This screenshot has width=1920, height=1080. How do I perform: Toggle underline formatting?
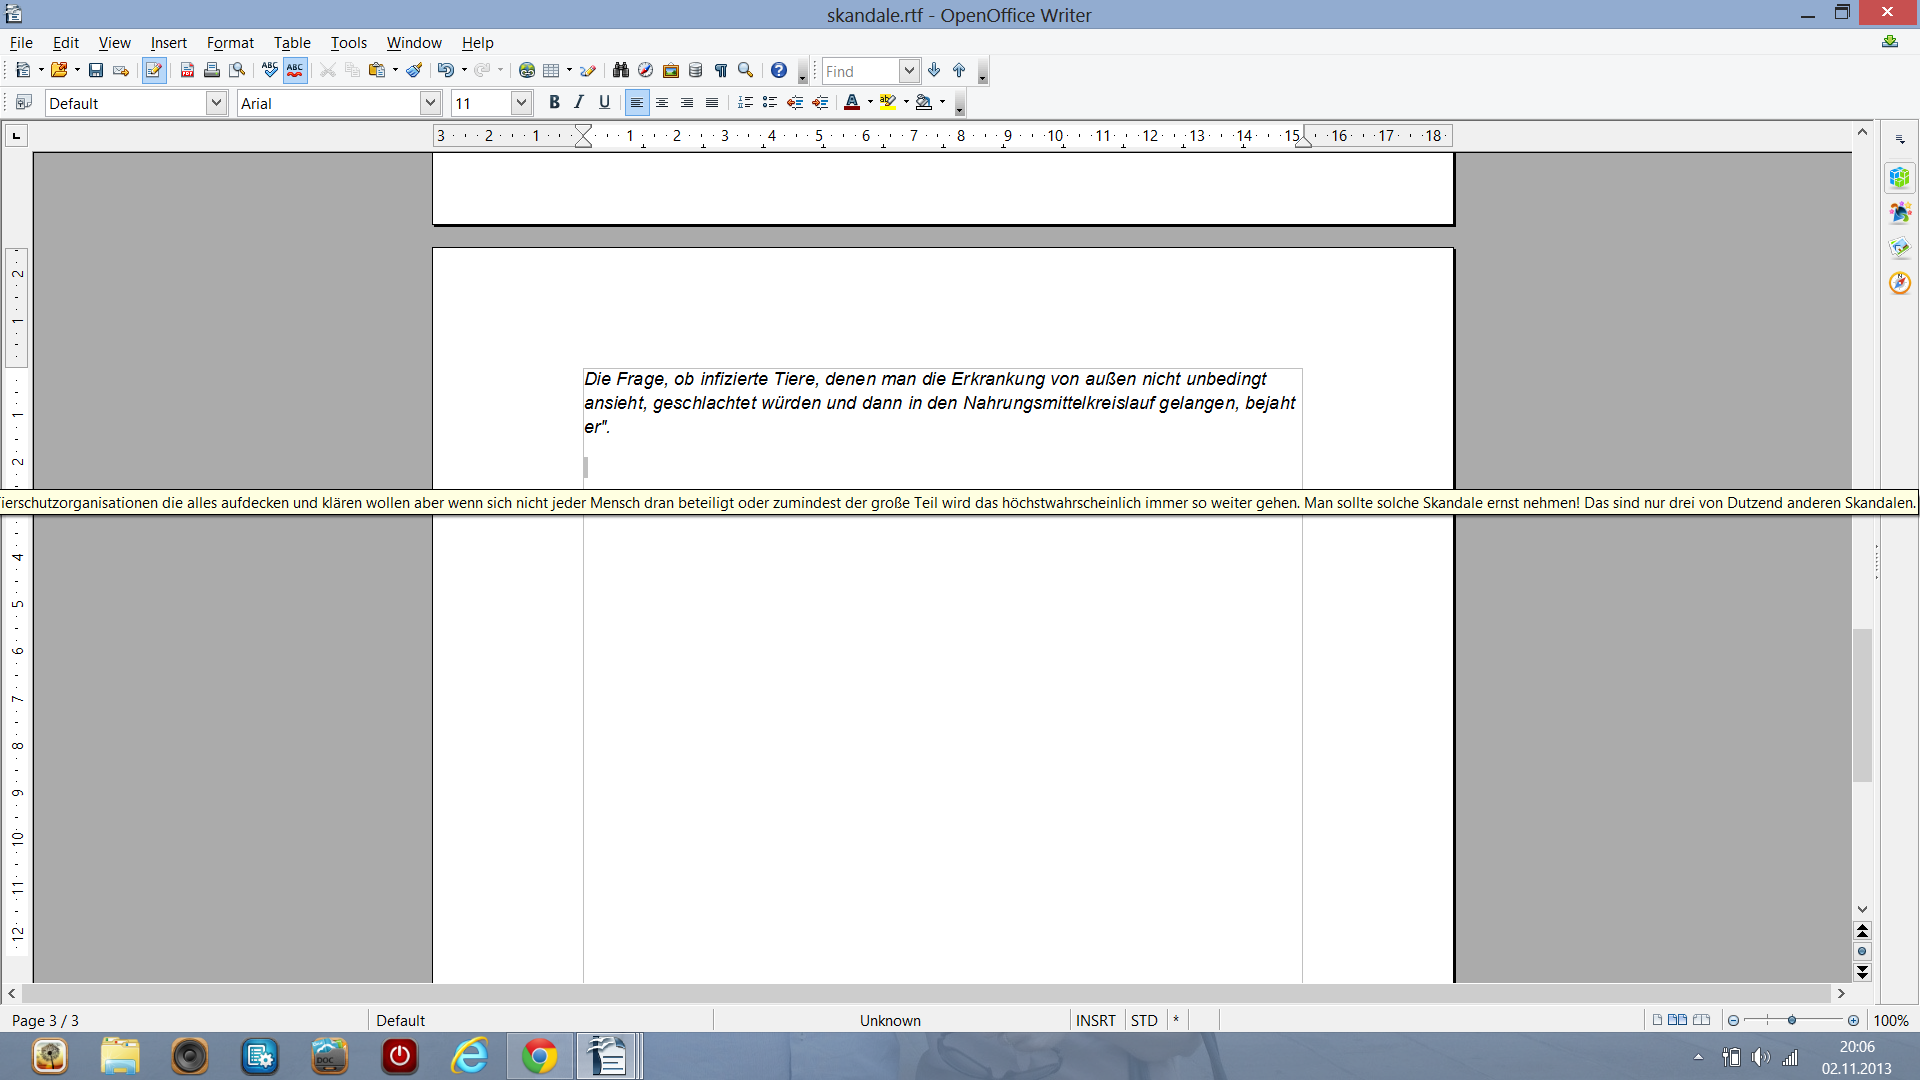(604, 102)
